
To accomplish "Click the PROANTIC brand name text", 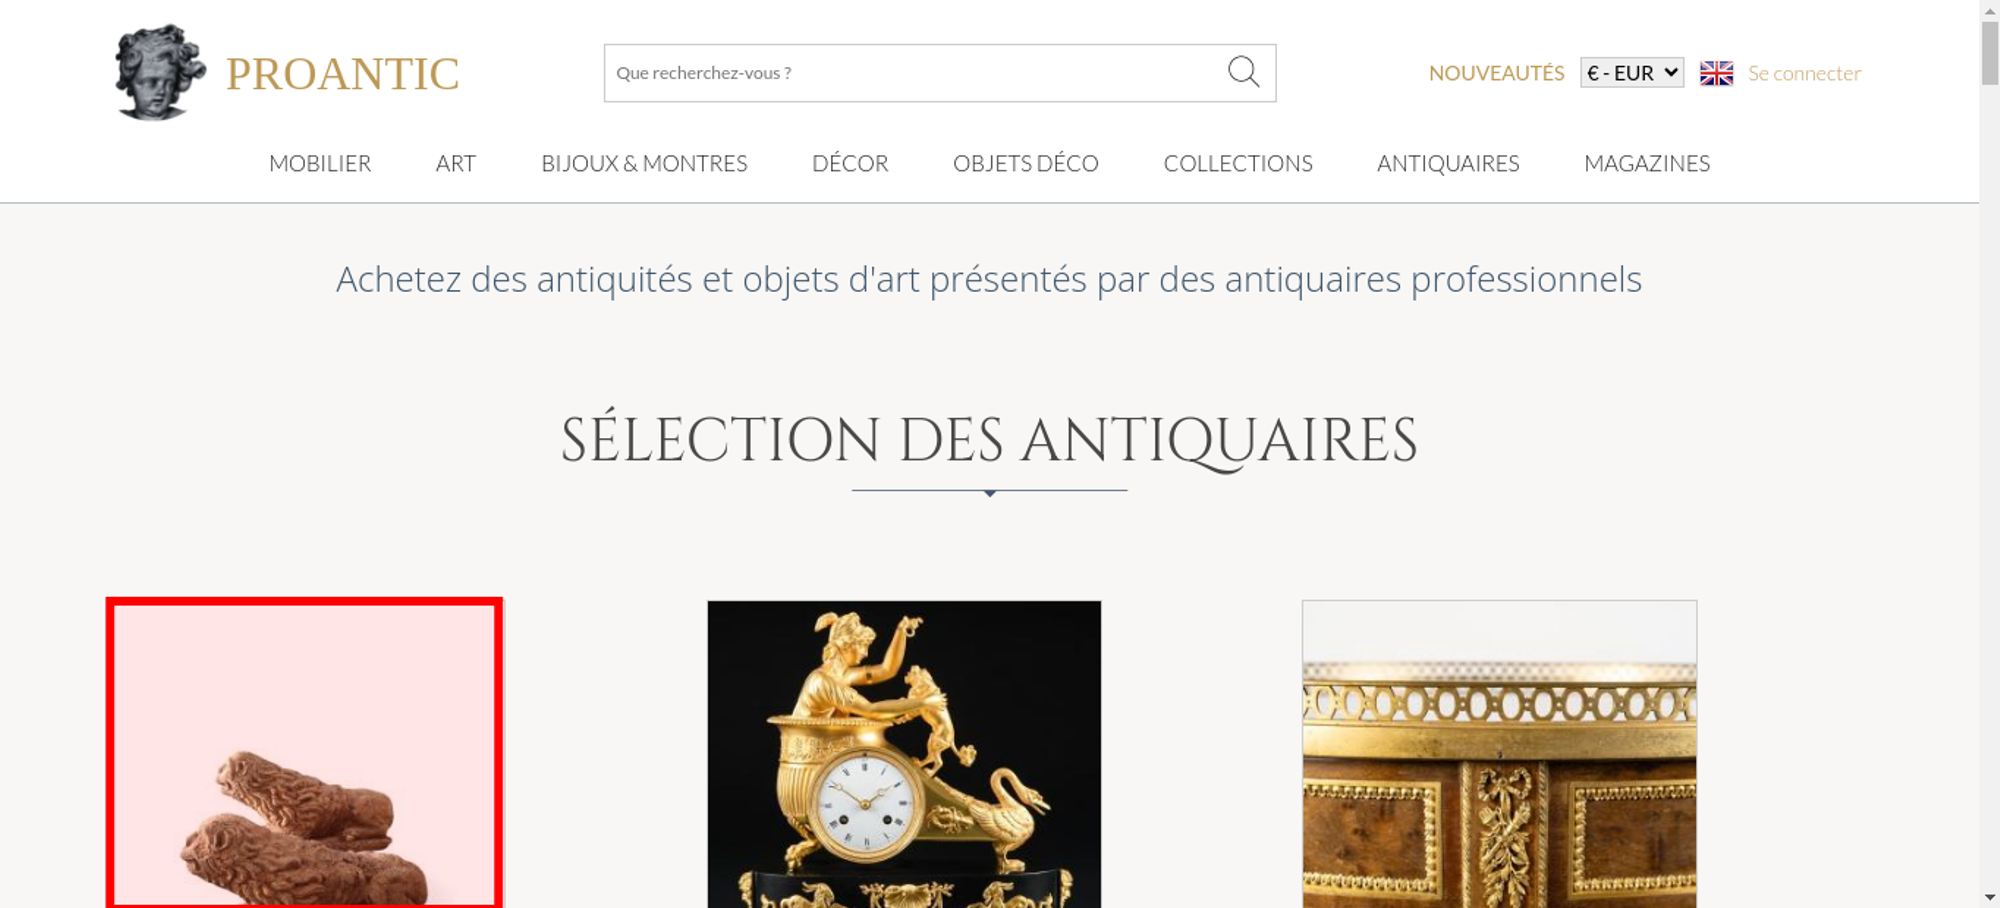I will tap(342, 74).
